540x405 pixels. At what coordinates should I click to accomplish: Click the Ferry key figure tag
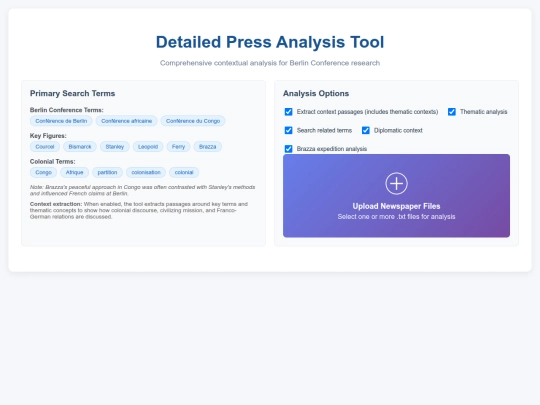pyautogui.click(x=178, y=147)
